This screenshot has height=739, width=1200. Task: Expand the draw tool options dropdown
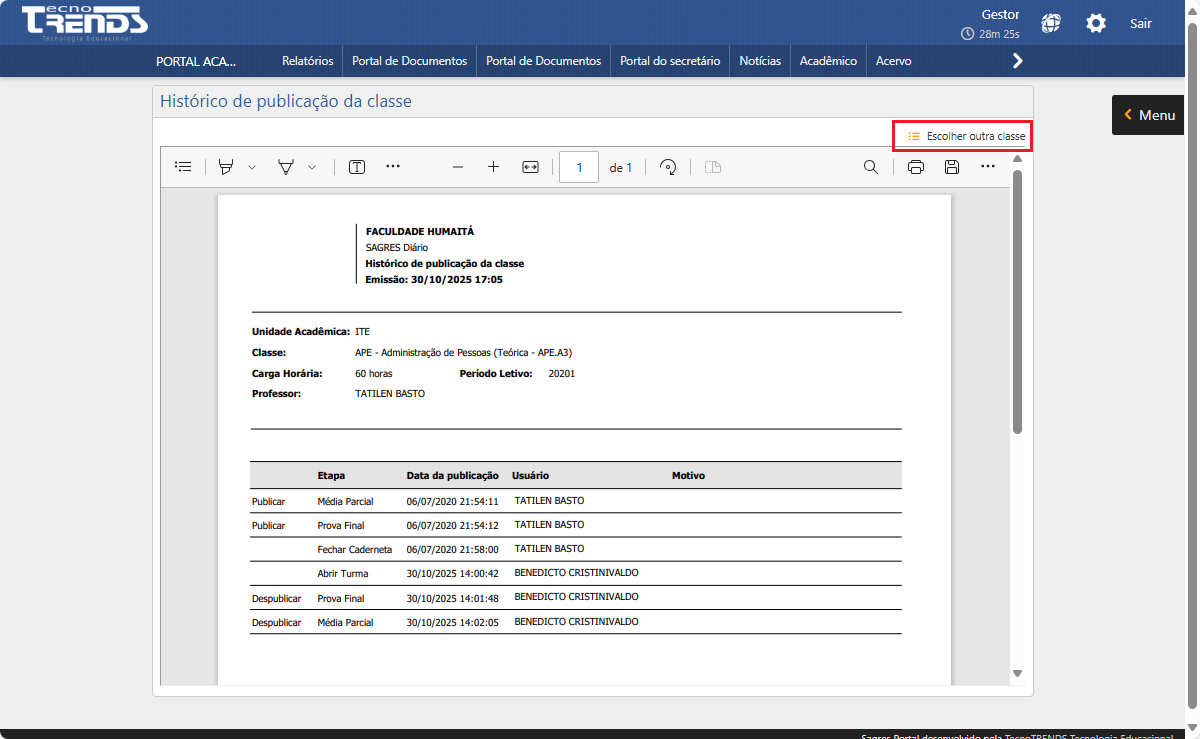point(312,167)
